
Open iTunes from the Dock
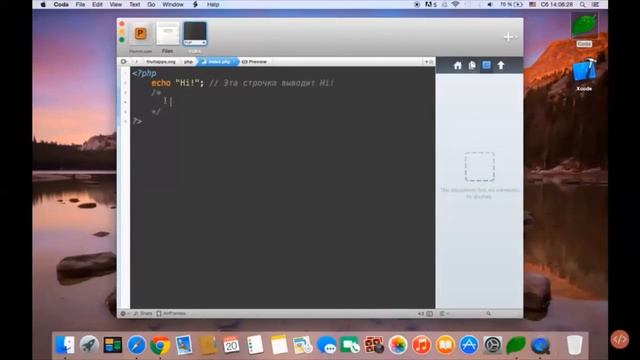(x=421, y=345)
